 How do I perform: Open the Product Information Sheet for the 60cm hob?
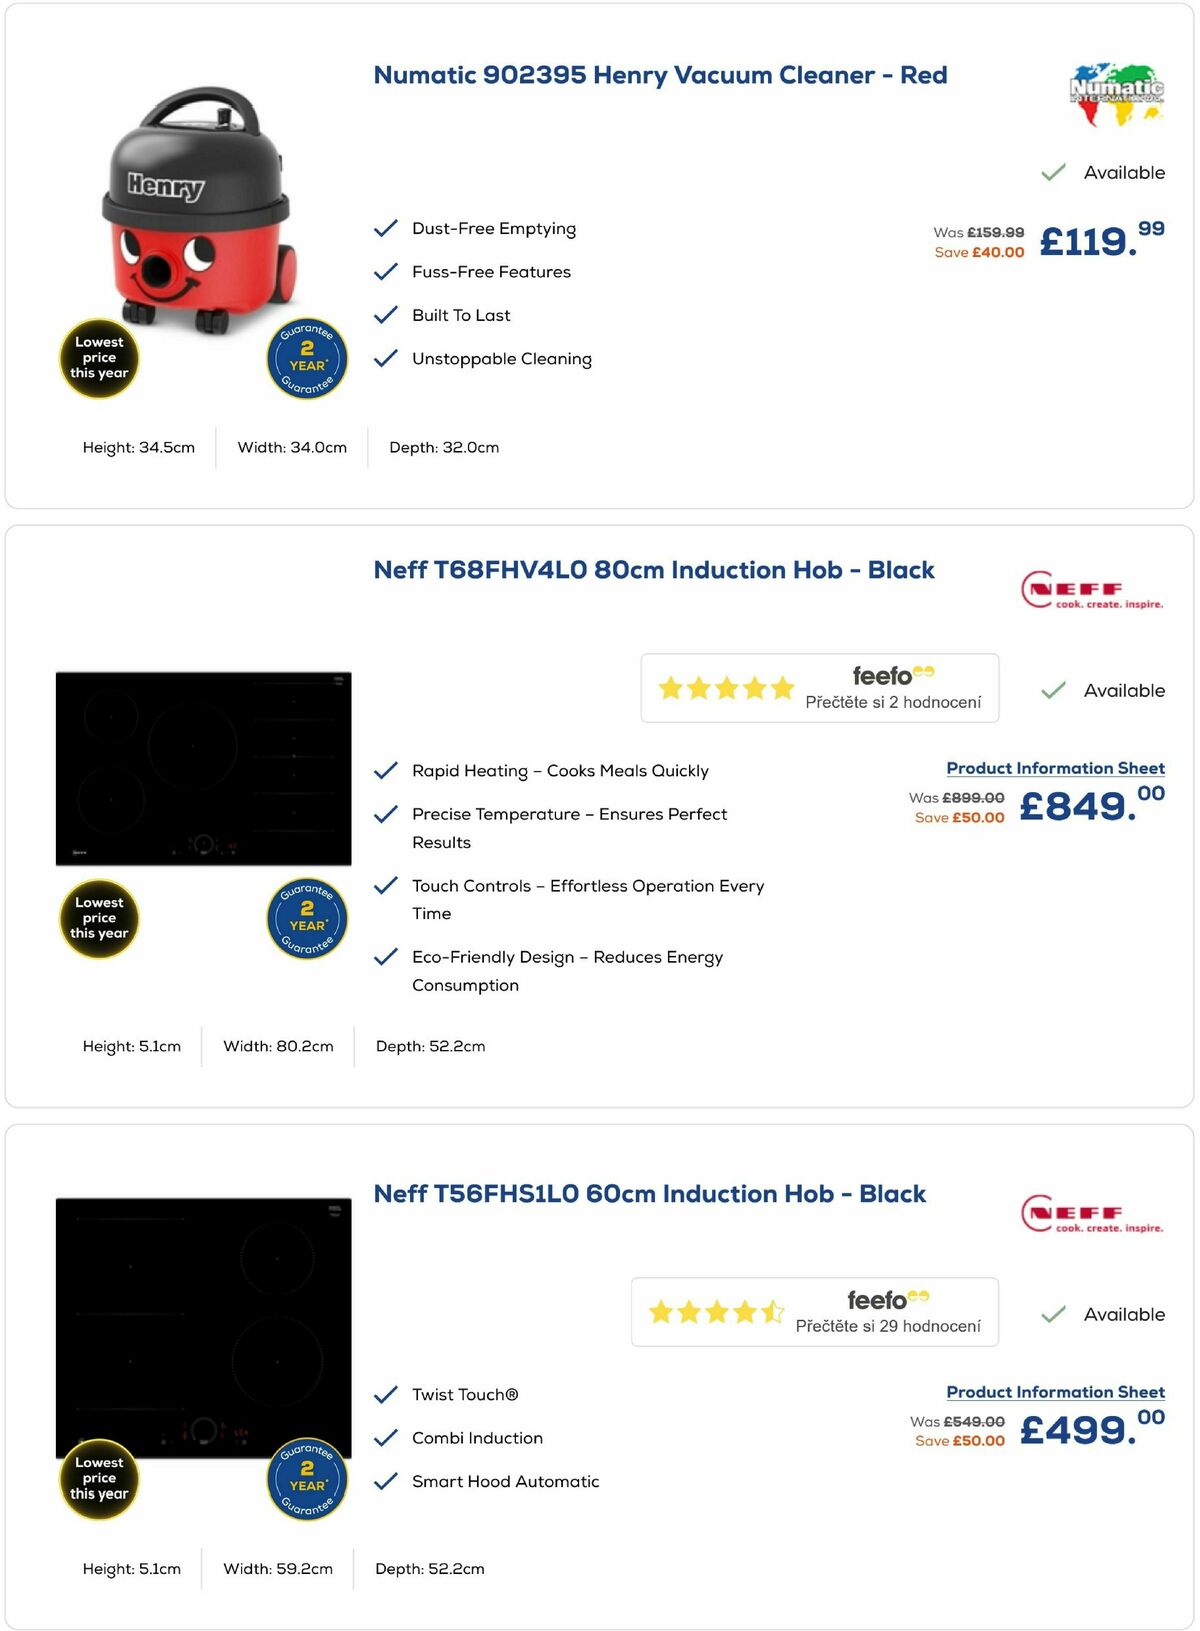[x=1055, y=1392]
